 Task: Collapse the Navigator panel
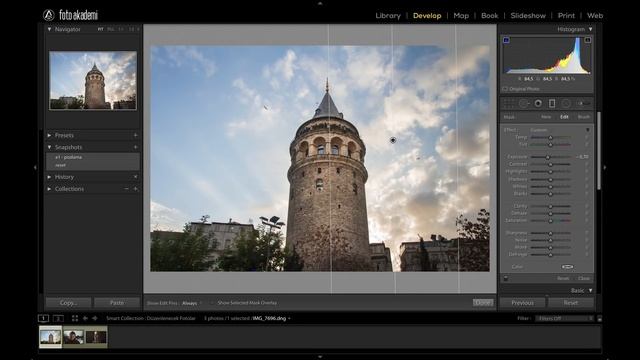coord(49,29)
